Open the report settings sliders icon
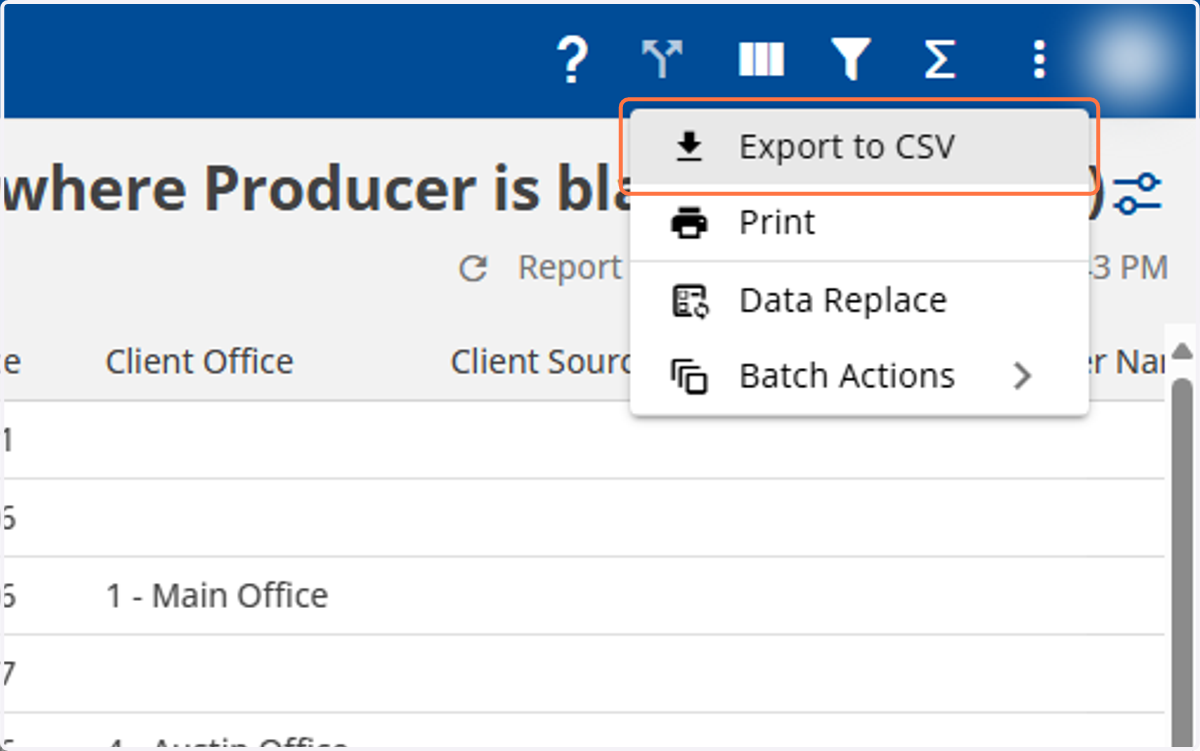 pos(1138,193)
